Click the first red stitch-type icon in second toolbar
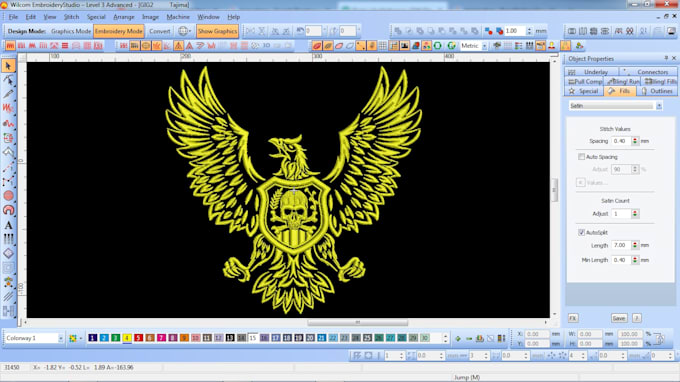The width and height of the screenshot is (680, 382). (10, 46)
